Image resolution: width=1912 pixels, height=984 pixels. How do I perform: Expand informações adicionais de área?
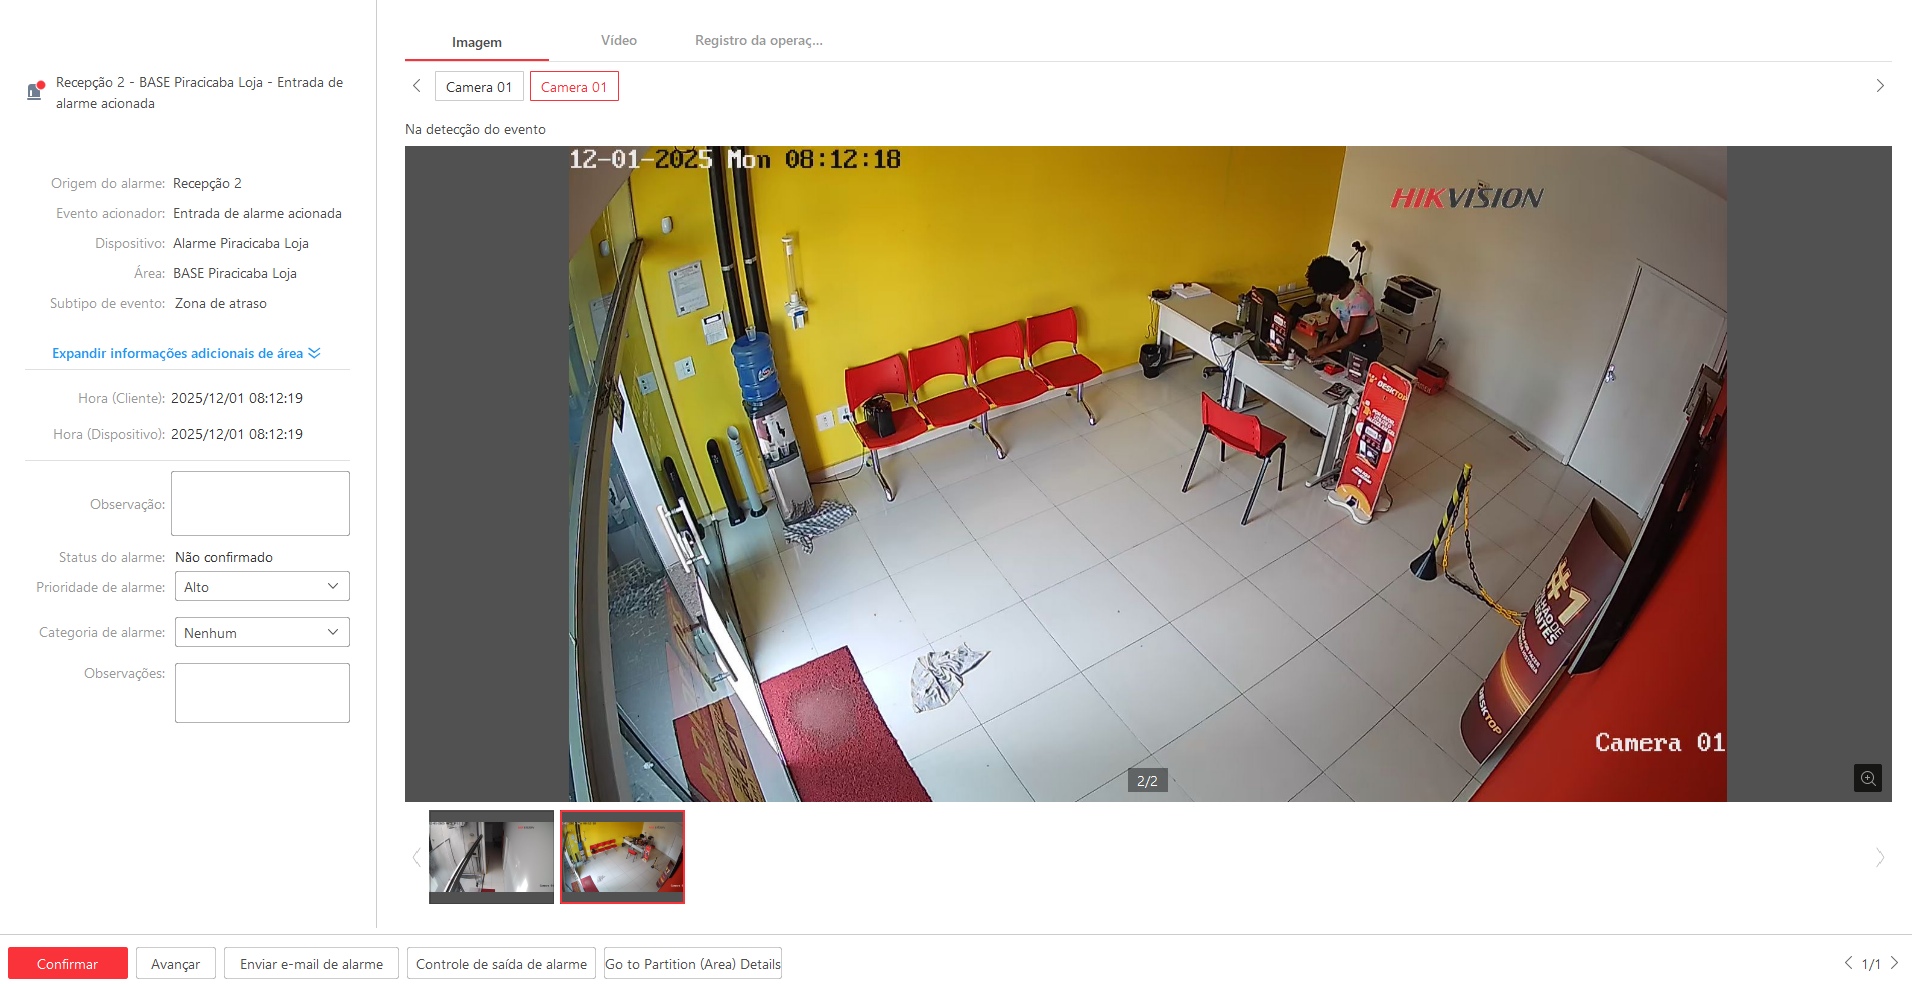(x=186, y=353)
